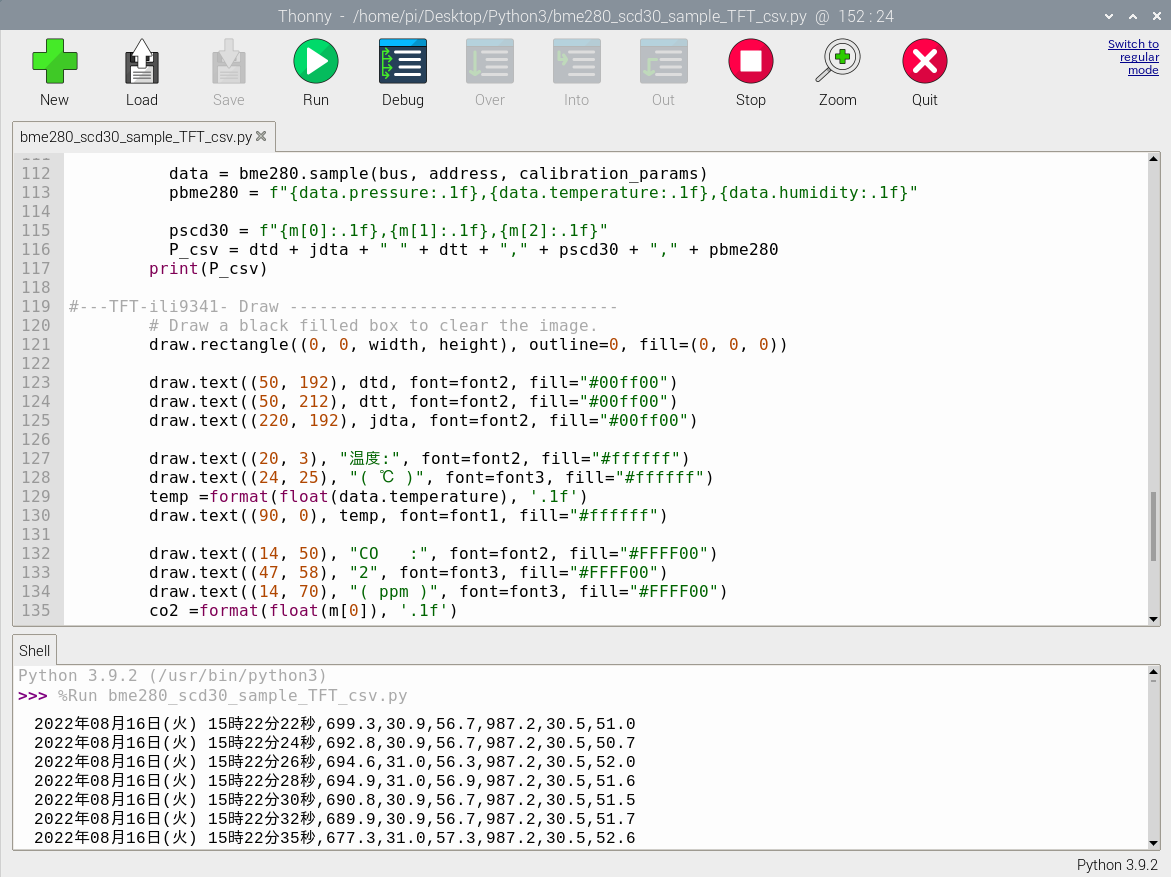Image resolution: width=1171 pixels, height=877 pixels.
Task: Save the current script
Action: coord(228,61)
